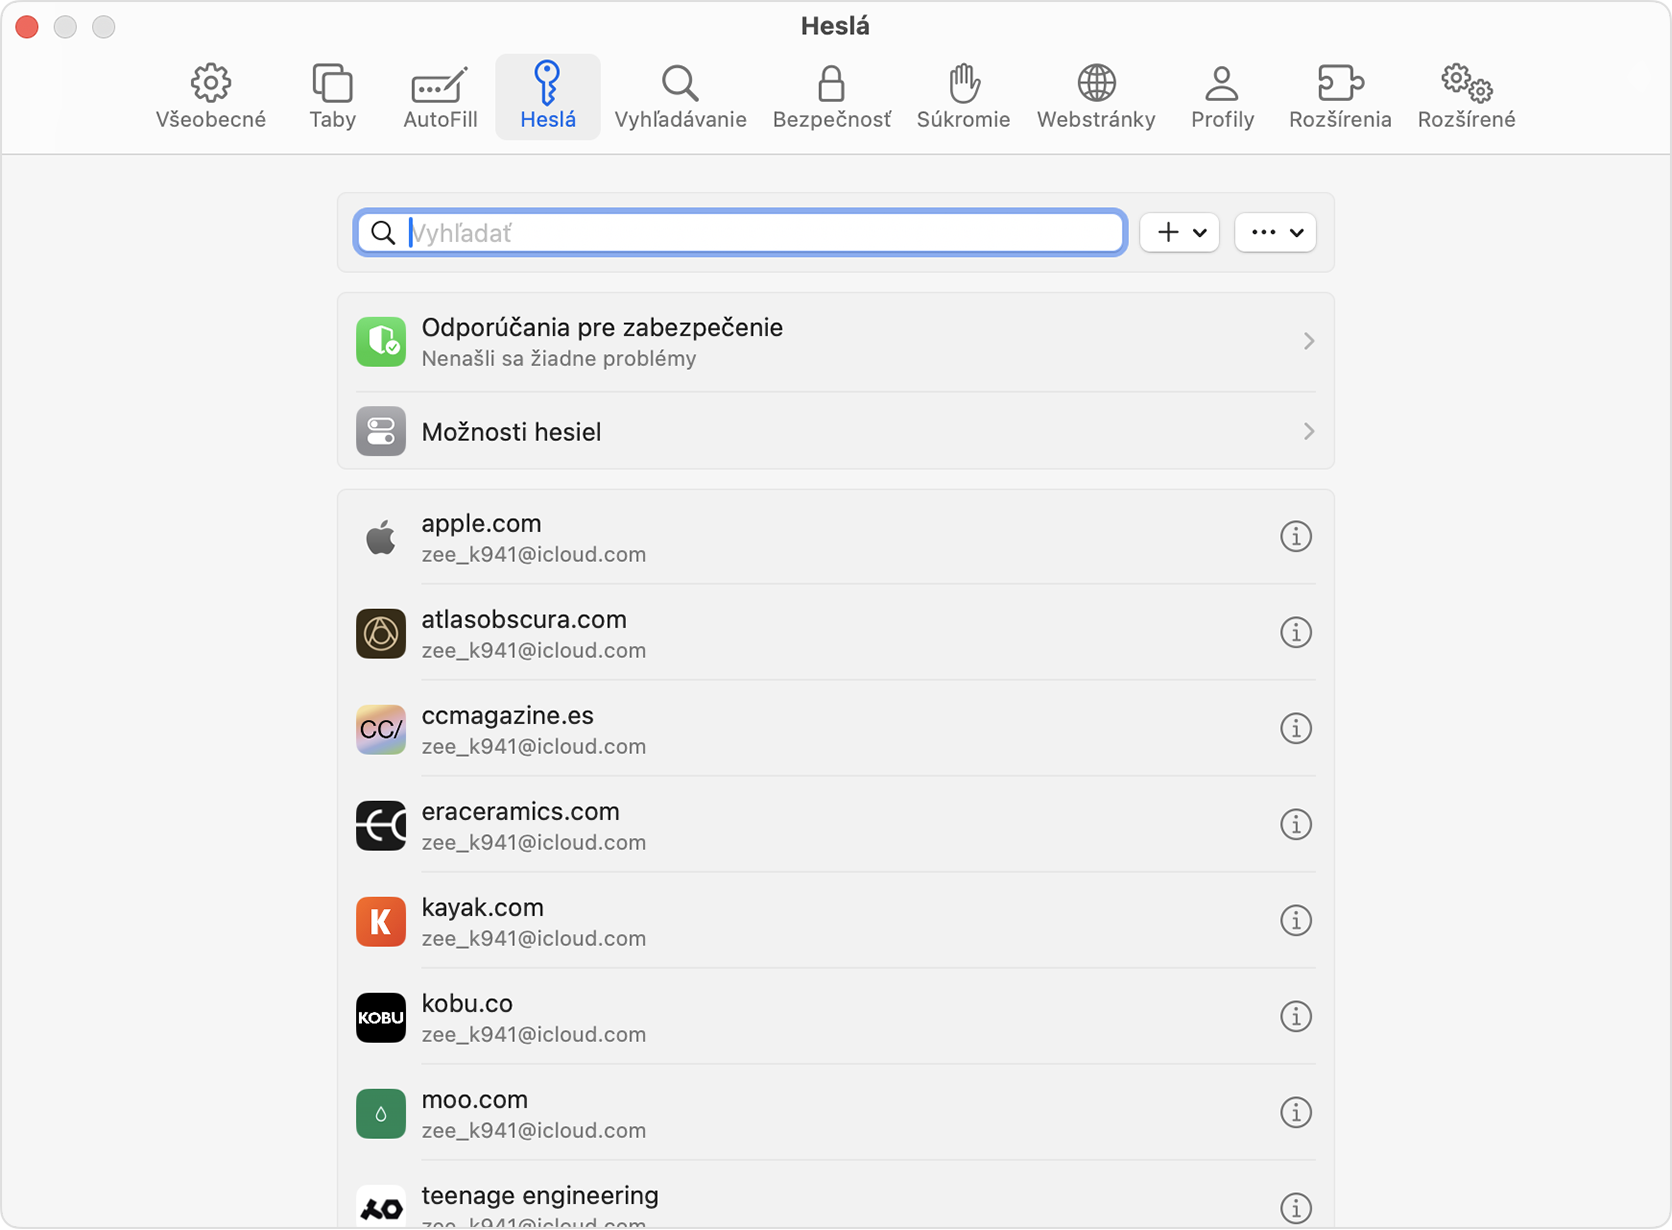
Task: Close the Heslá window with red button
Action: click(27, 27)
